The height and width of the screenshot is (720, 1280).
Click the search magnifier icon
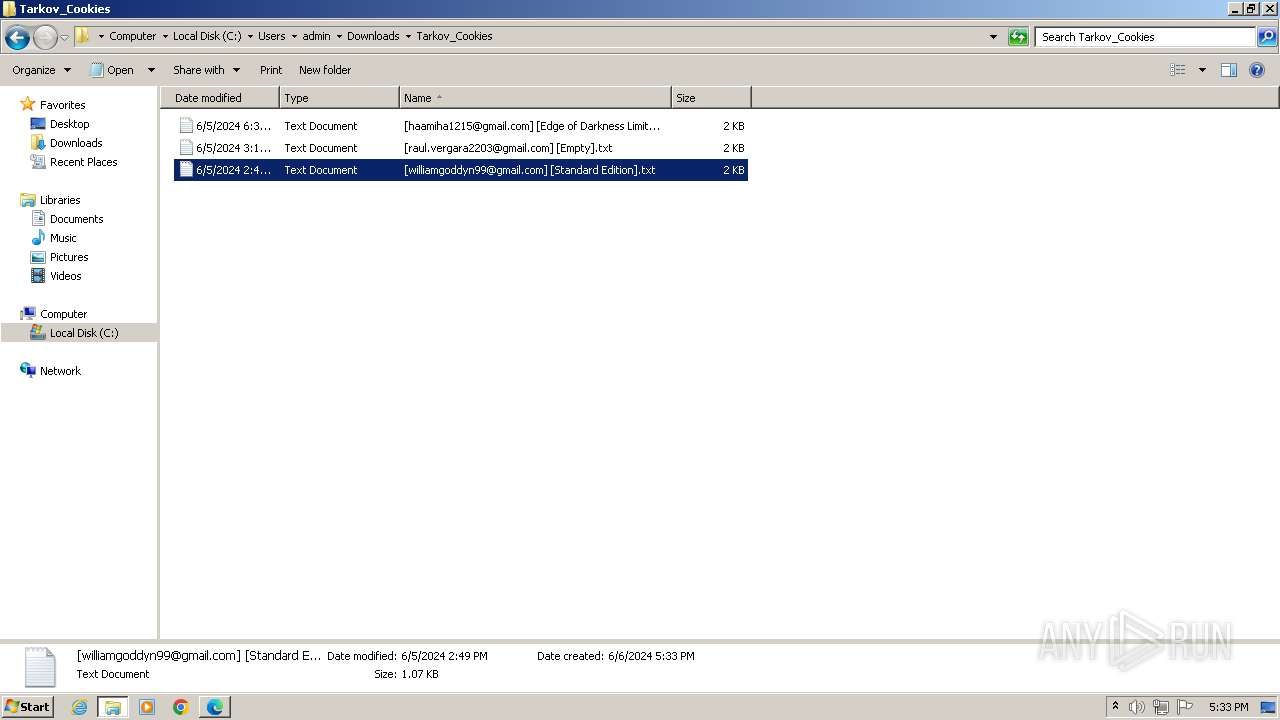click(1267, 37)
